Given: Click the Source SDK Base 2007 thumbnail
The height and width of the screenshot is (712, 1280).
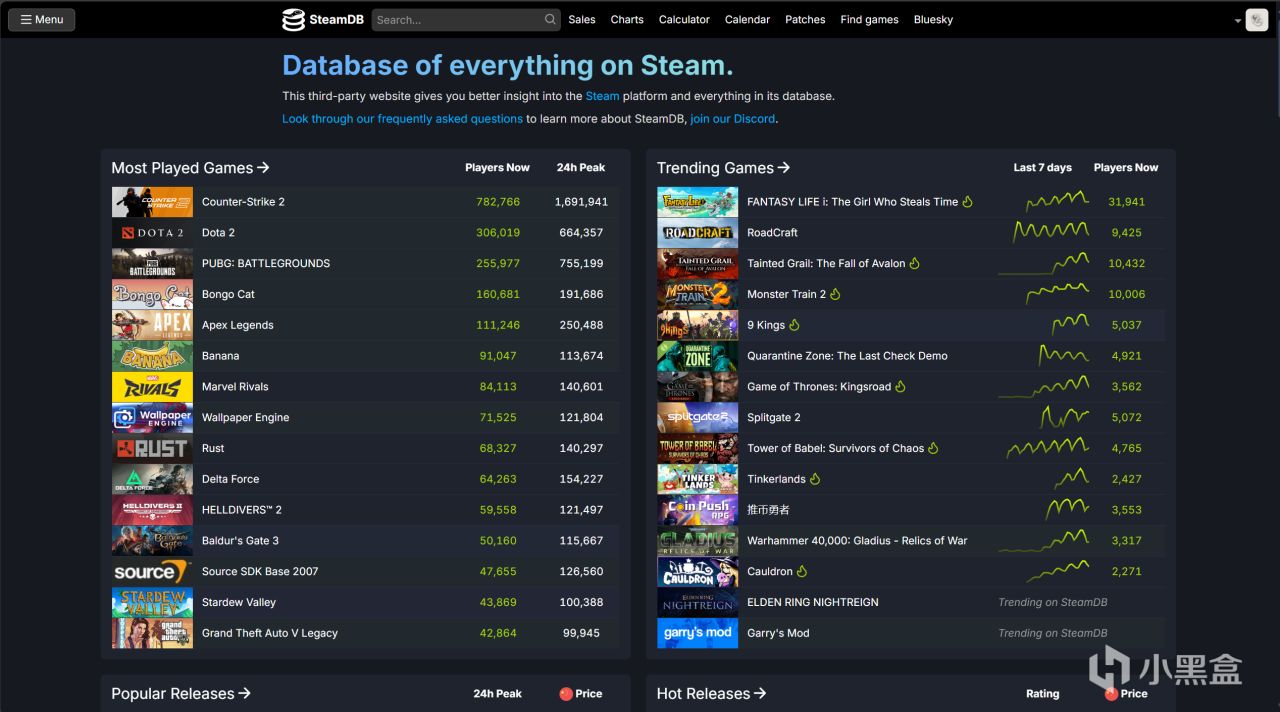Looking at the screenshot, I should click(x=152, y=572).
